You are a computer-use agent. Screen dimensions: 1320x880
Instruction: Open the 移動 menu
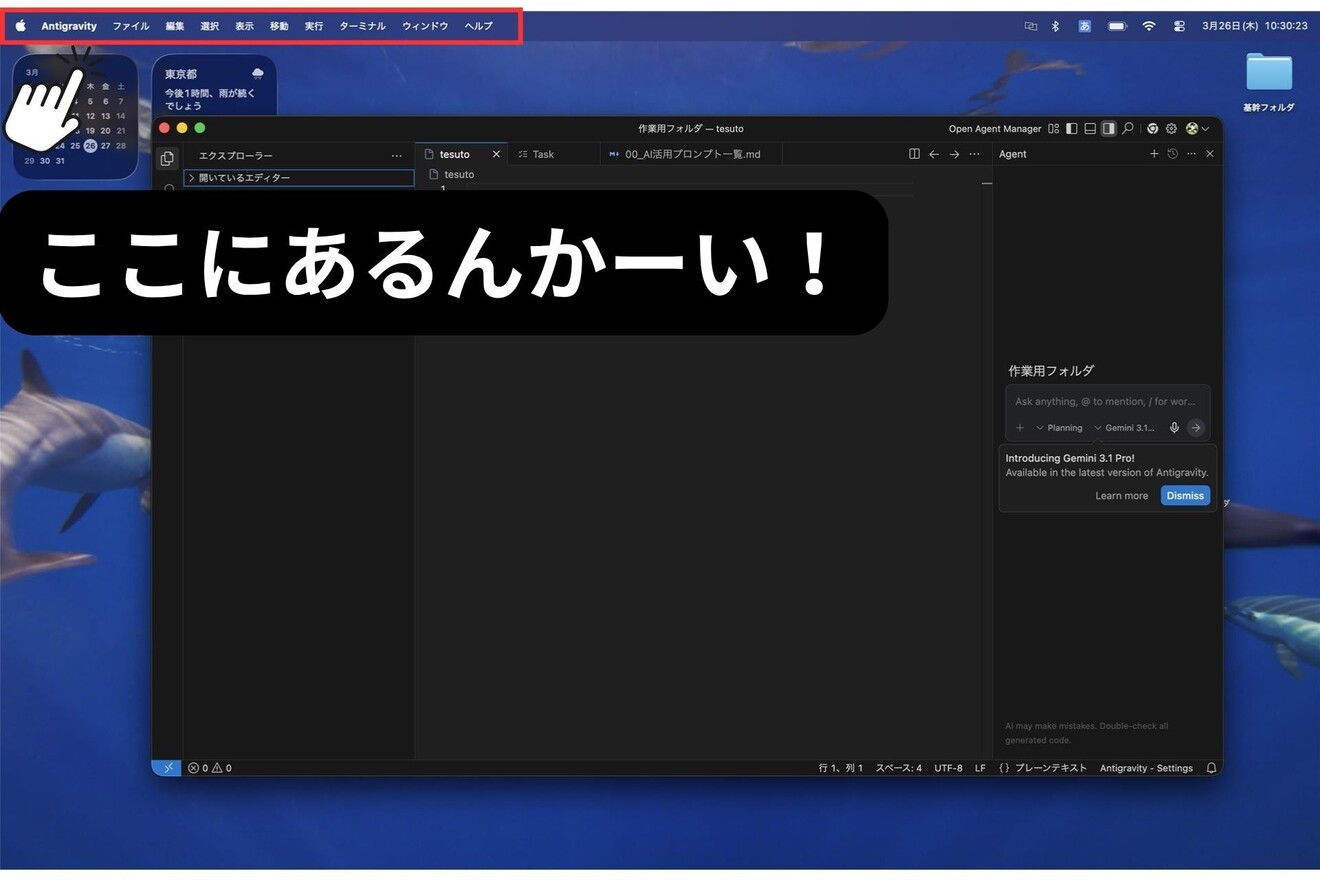pyautogui.click(x=279, y=26)
